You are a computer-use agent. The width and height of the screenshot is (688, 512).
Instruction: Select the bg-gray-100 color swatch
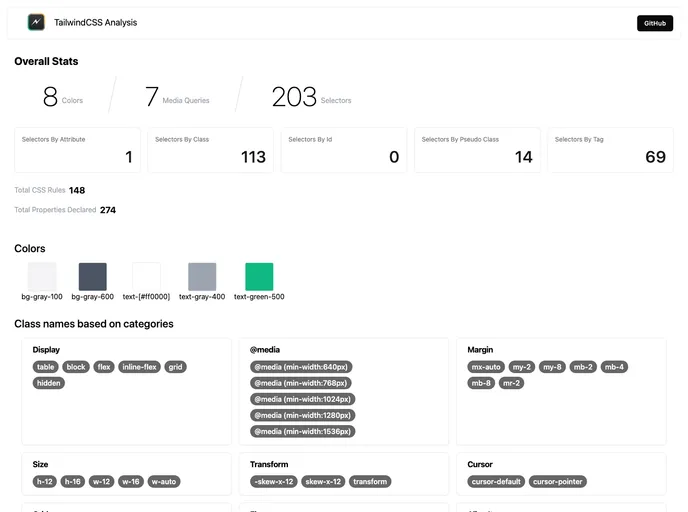42,276
